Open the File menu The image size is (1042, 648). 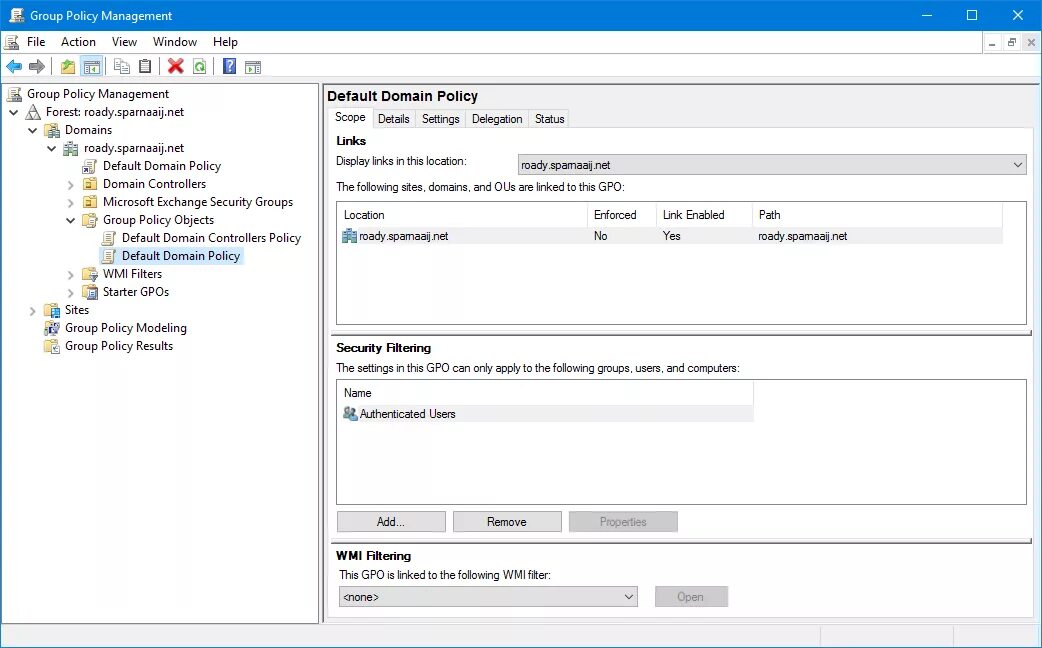click(x=36, y=42)
